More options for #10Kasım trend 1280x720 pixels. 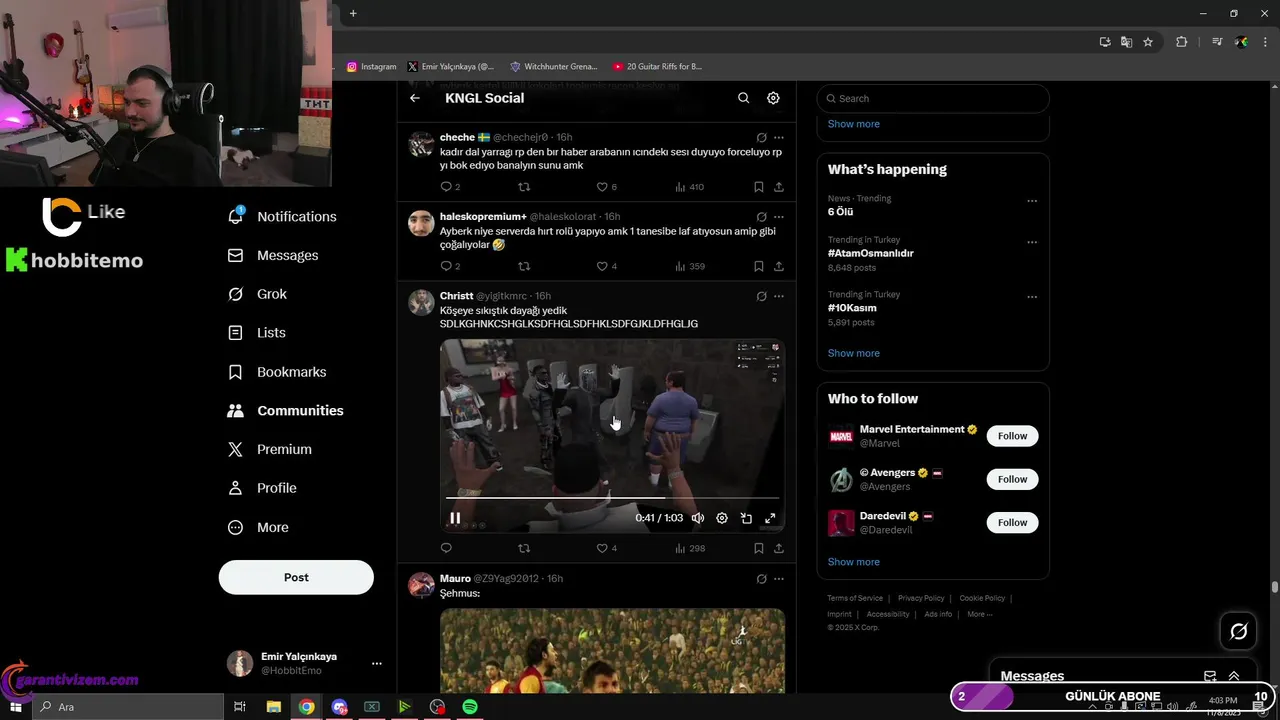point(1032,297)
